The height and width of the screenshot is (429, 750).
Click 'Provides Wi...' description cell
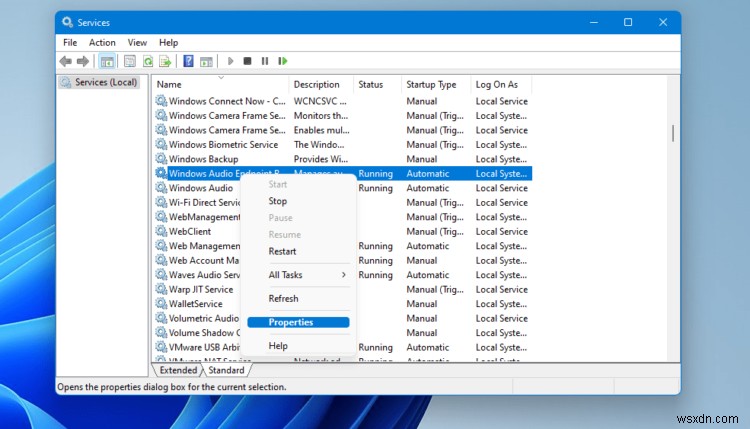(x=320, y=159)
